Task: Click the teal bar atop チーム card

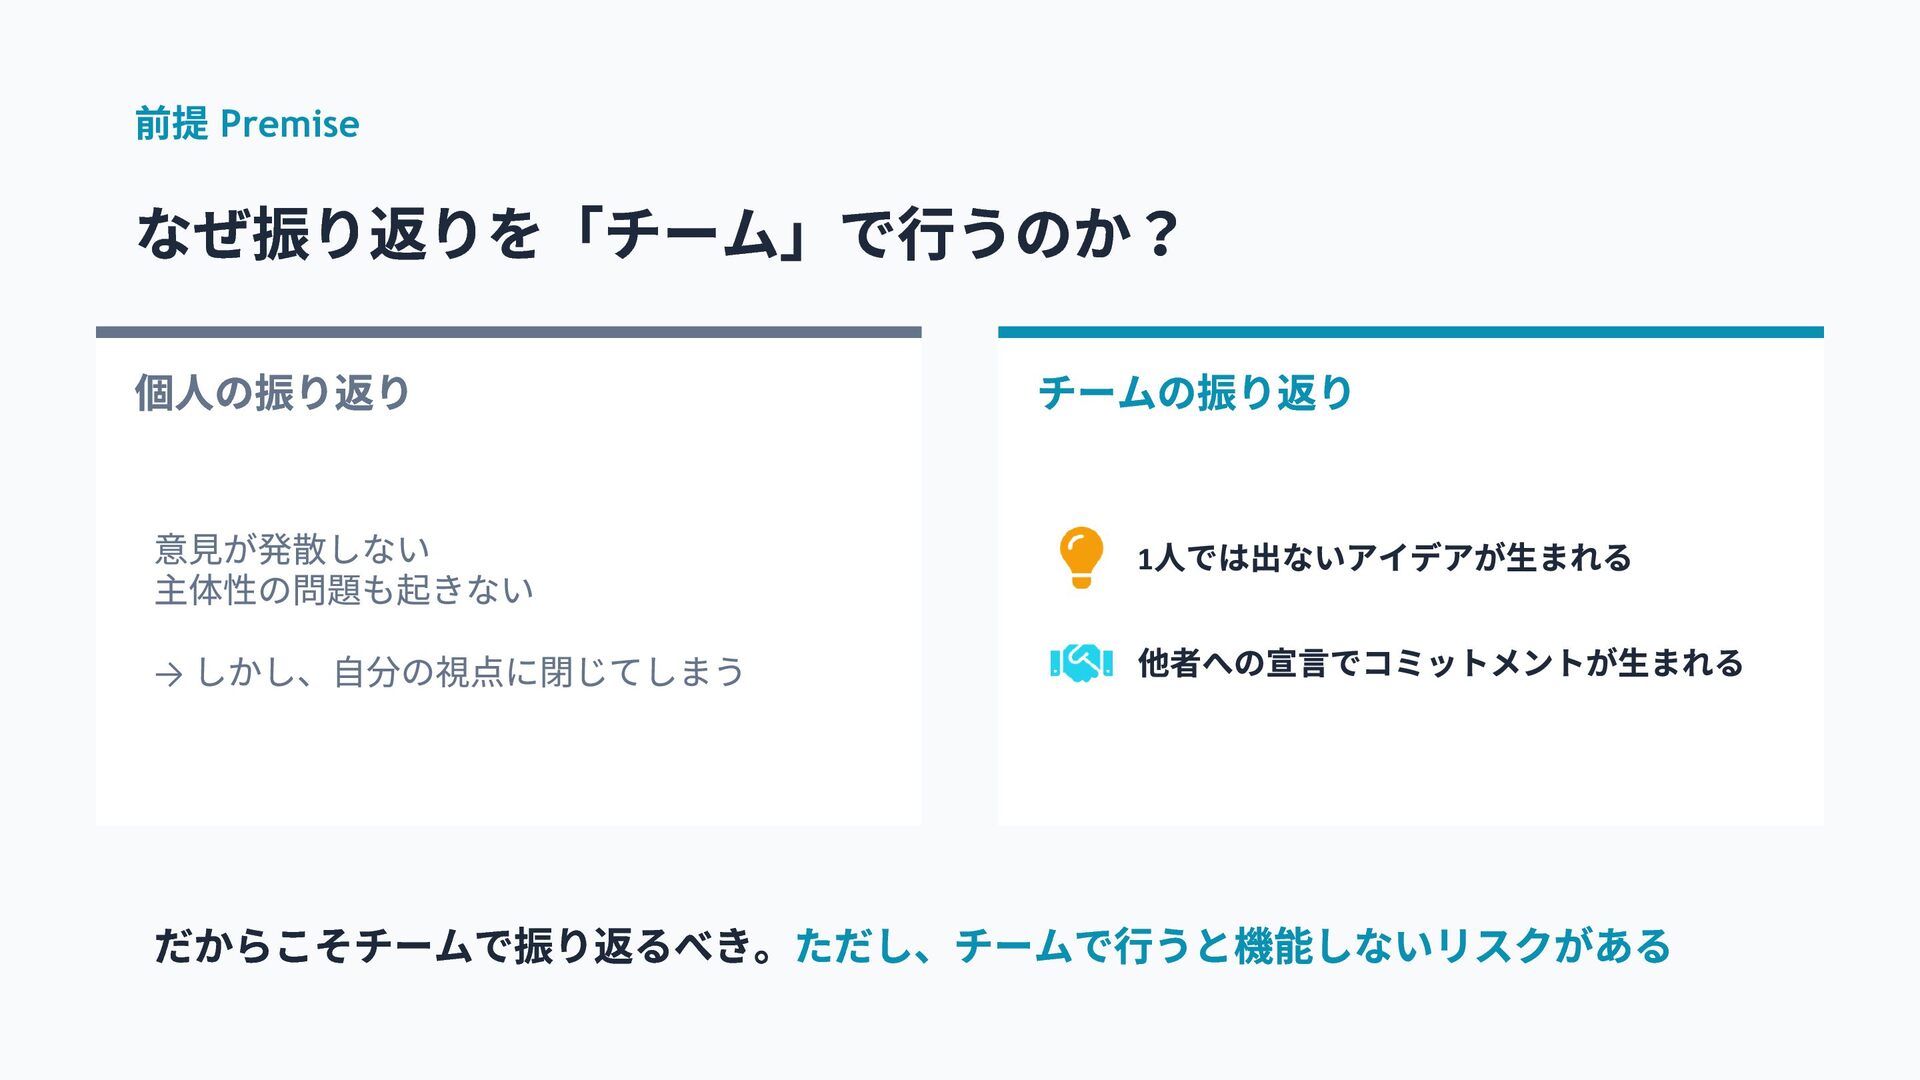Action: (x=1410, y=332)
